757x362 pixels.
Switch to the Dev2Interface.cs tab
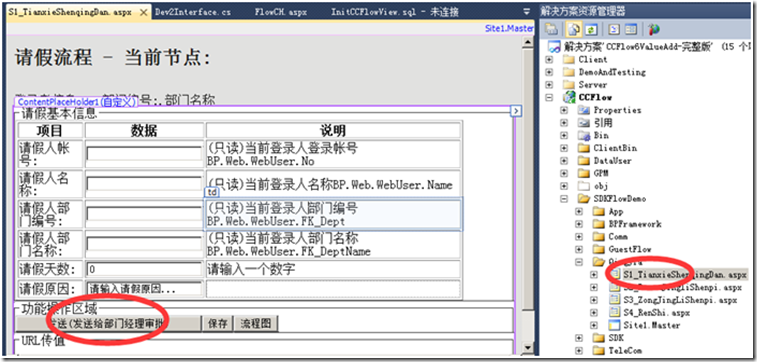coord(193,13)
